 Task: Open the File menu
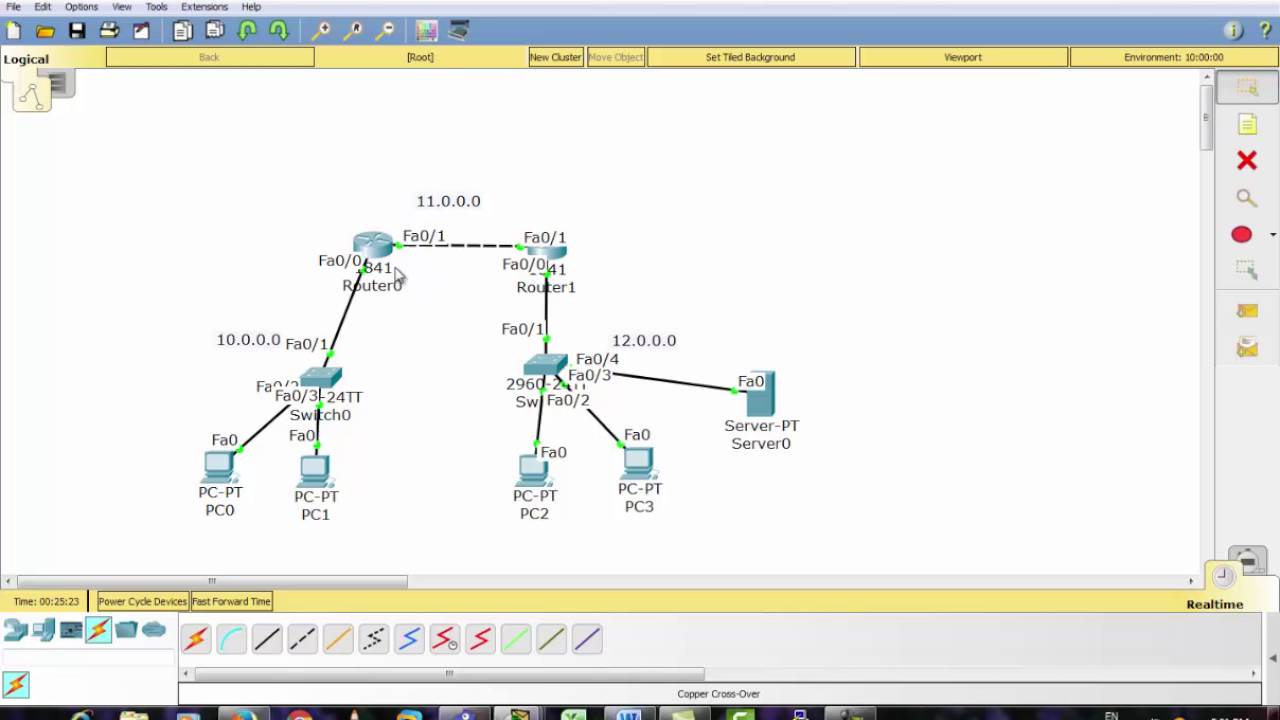(x=13, y=7)
